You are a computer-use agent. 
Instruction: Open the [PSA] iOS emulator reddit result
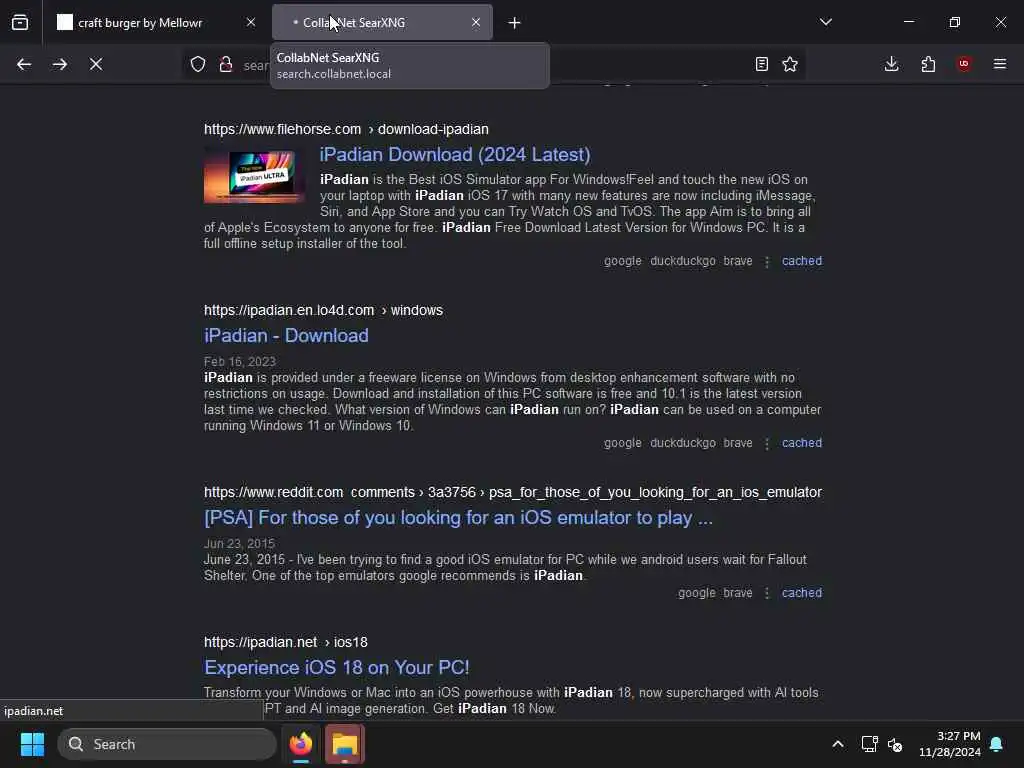tap(458, 518)
